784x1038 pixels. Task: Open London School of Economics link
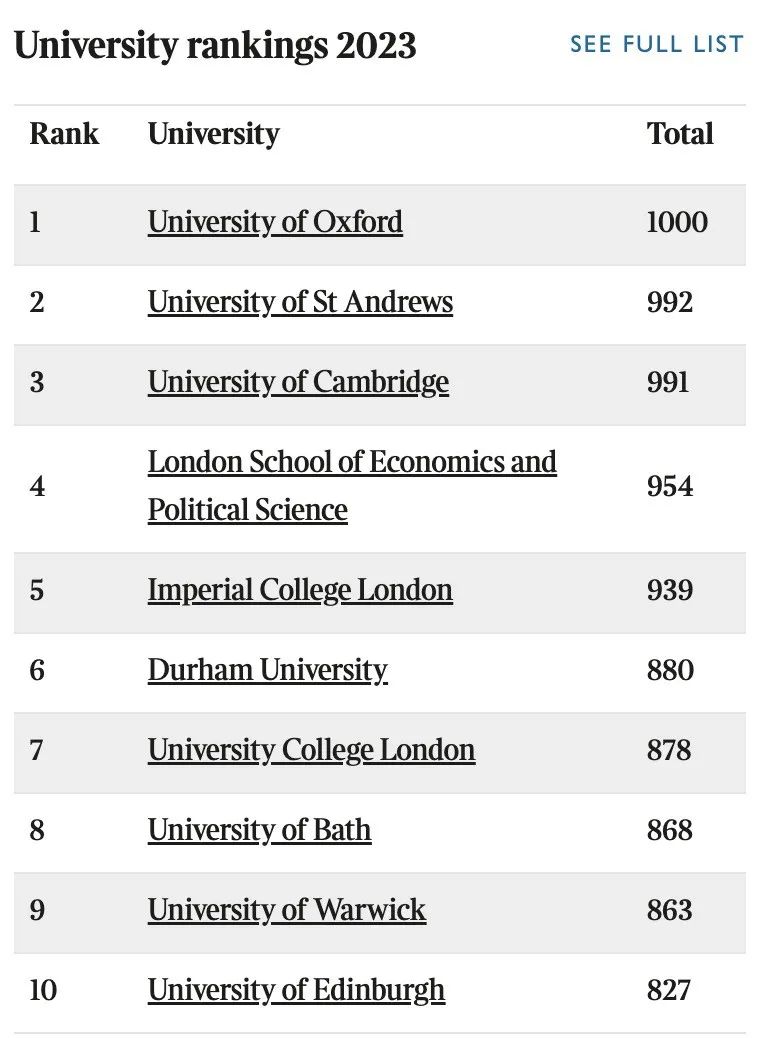(x=352, y=486)
